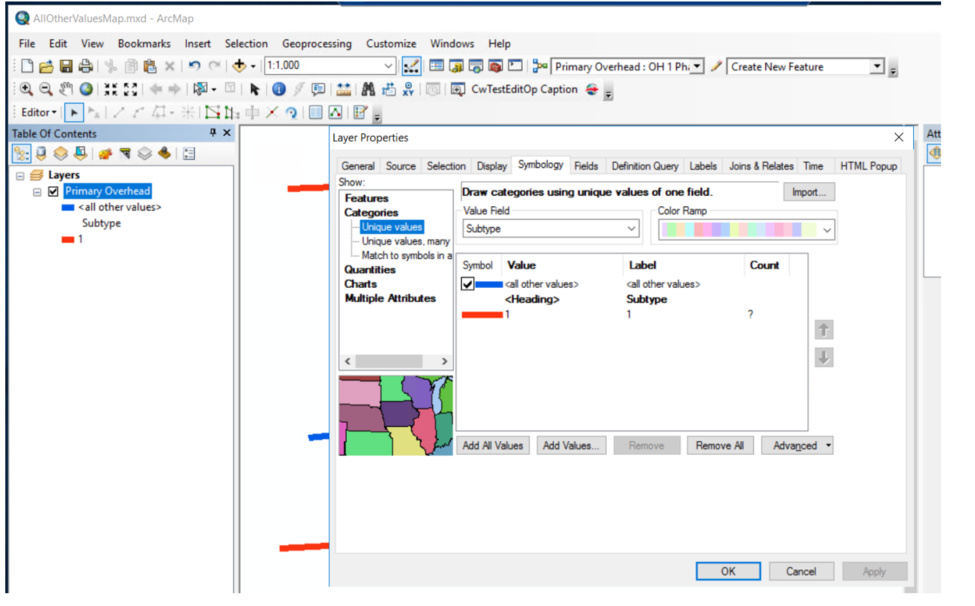This screenshot has height=606, width=975.
Task: Open the Editor menu dropdown
Action: tap(39, 112)
